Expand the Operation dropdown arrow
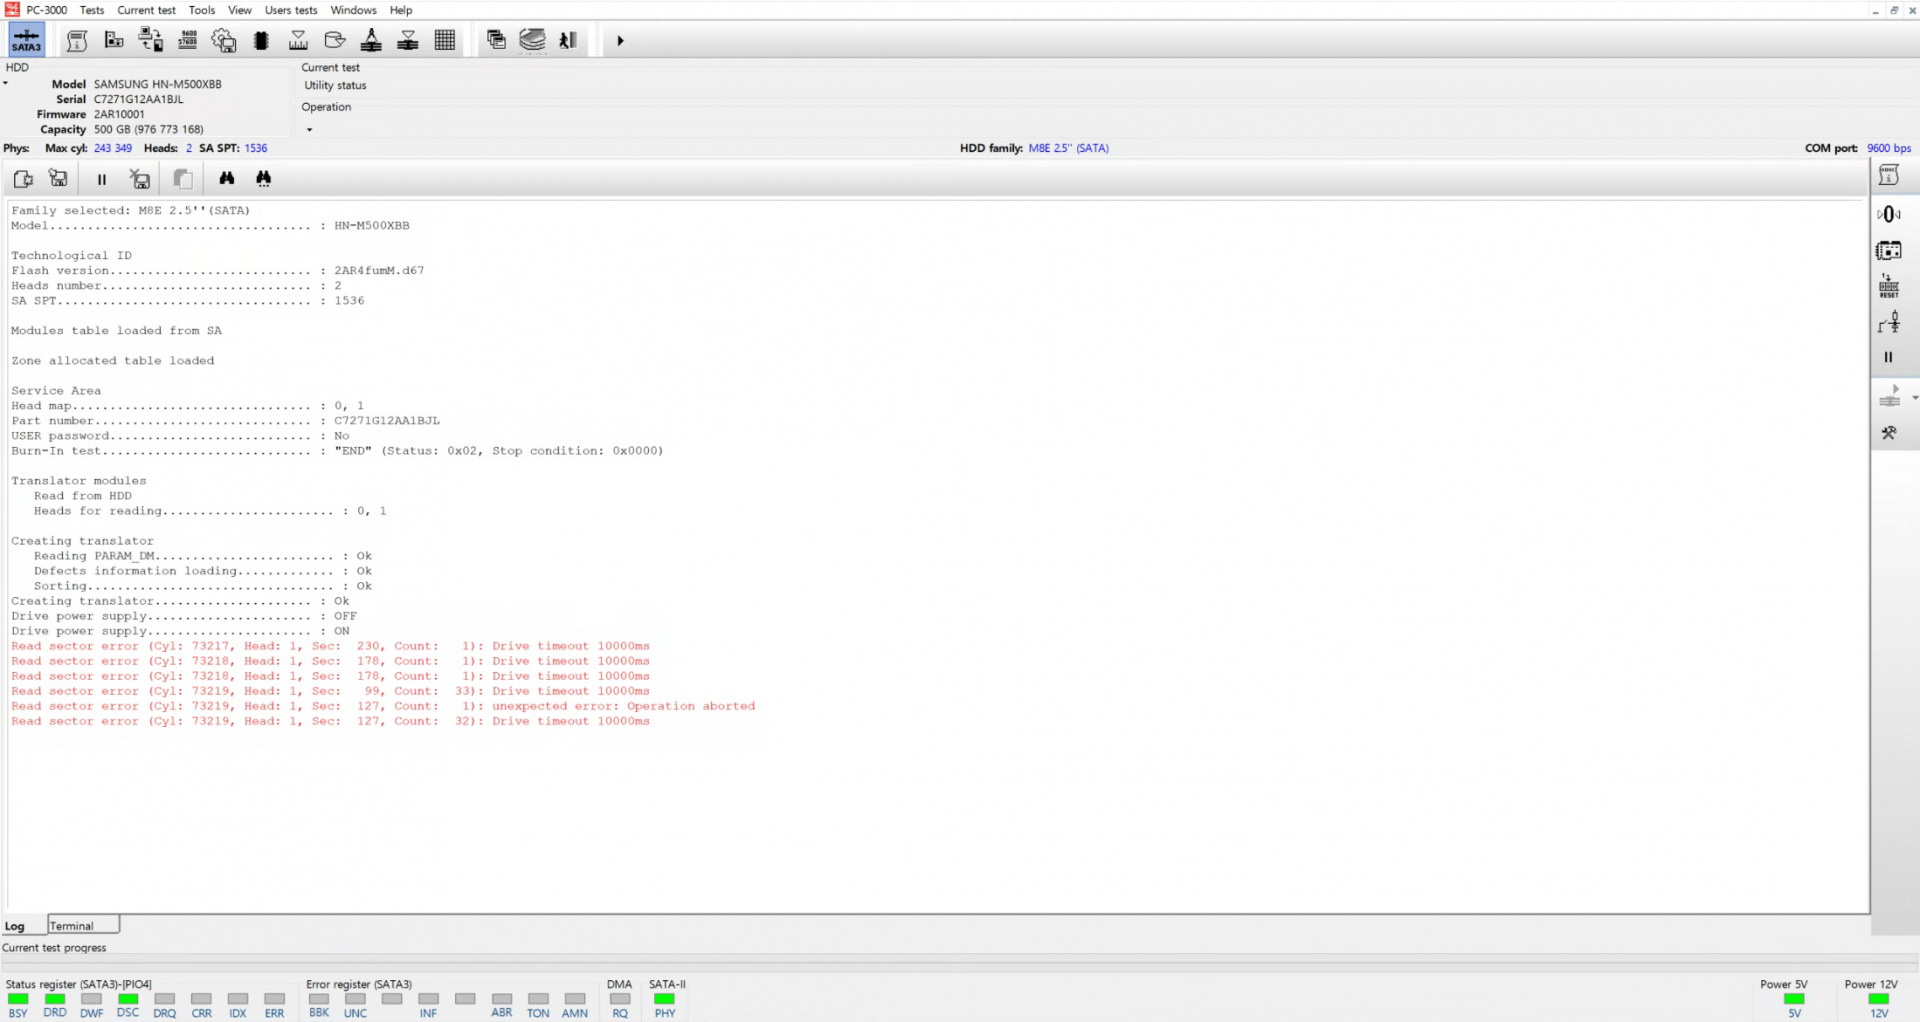 (309, 130)
